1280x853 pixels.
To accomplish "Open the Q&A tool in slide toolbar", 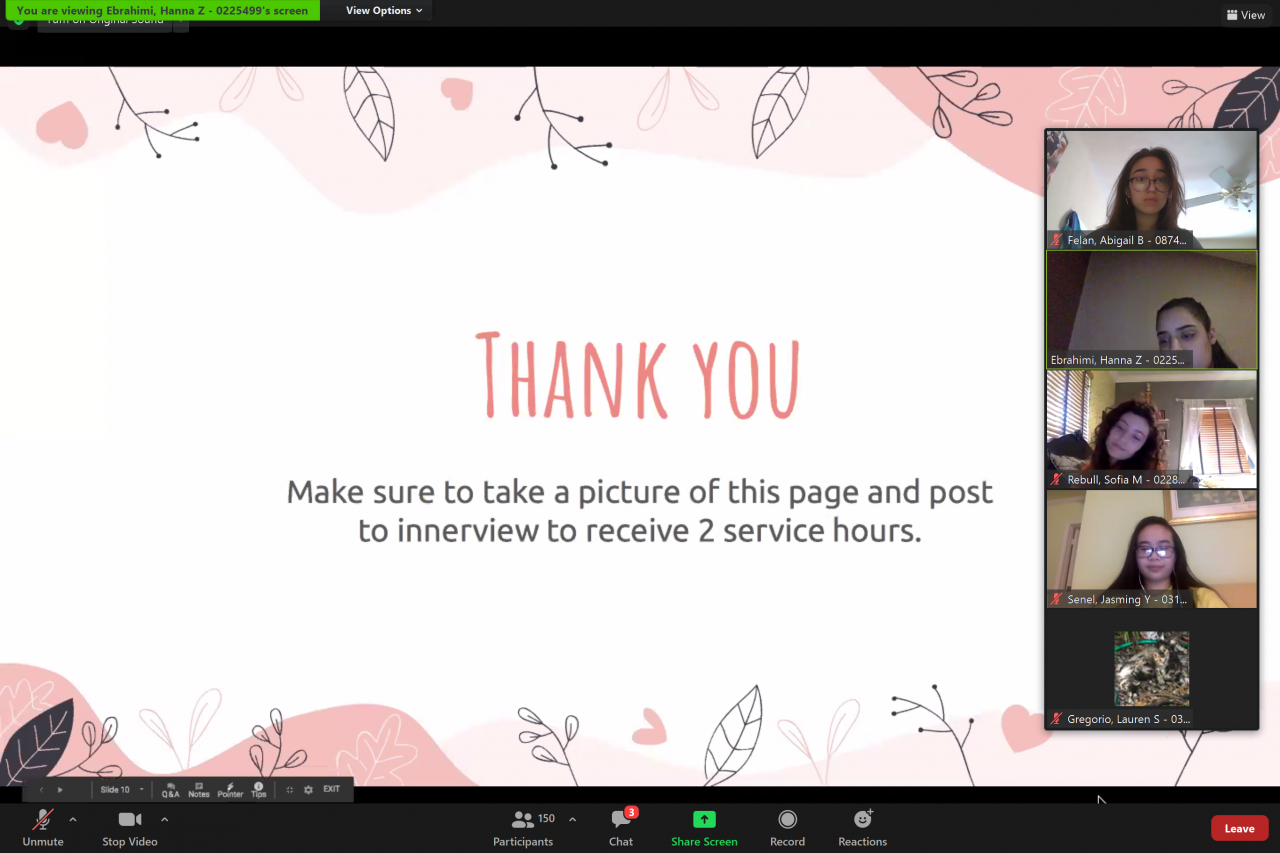I will coord(171,790).
